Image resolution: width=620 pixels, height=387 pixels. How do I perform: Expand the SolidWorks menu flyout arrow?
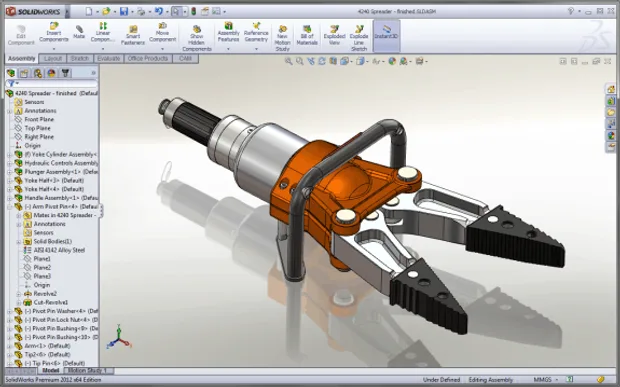click(67, 11)
